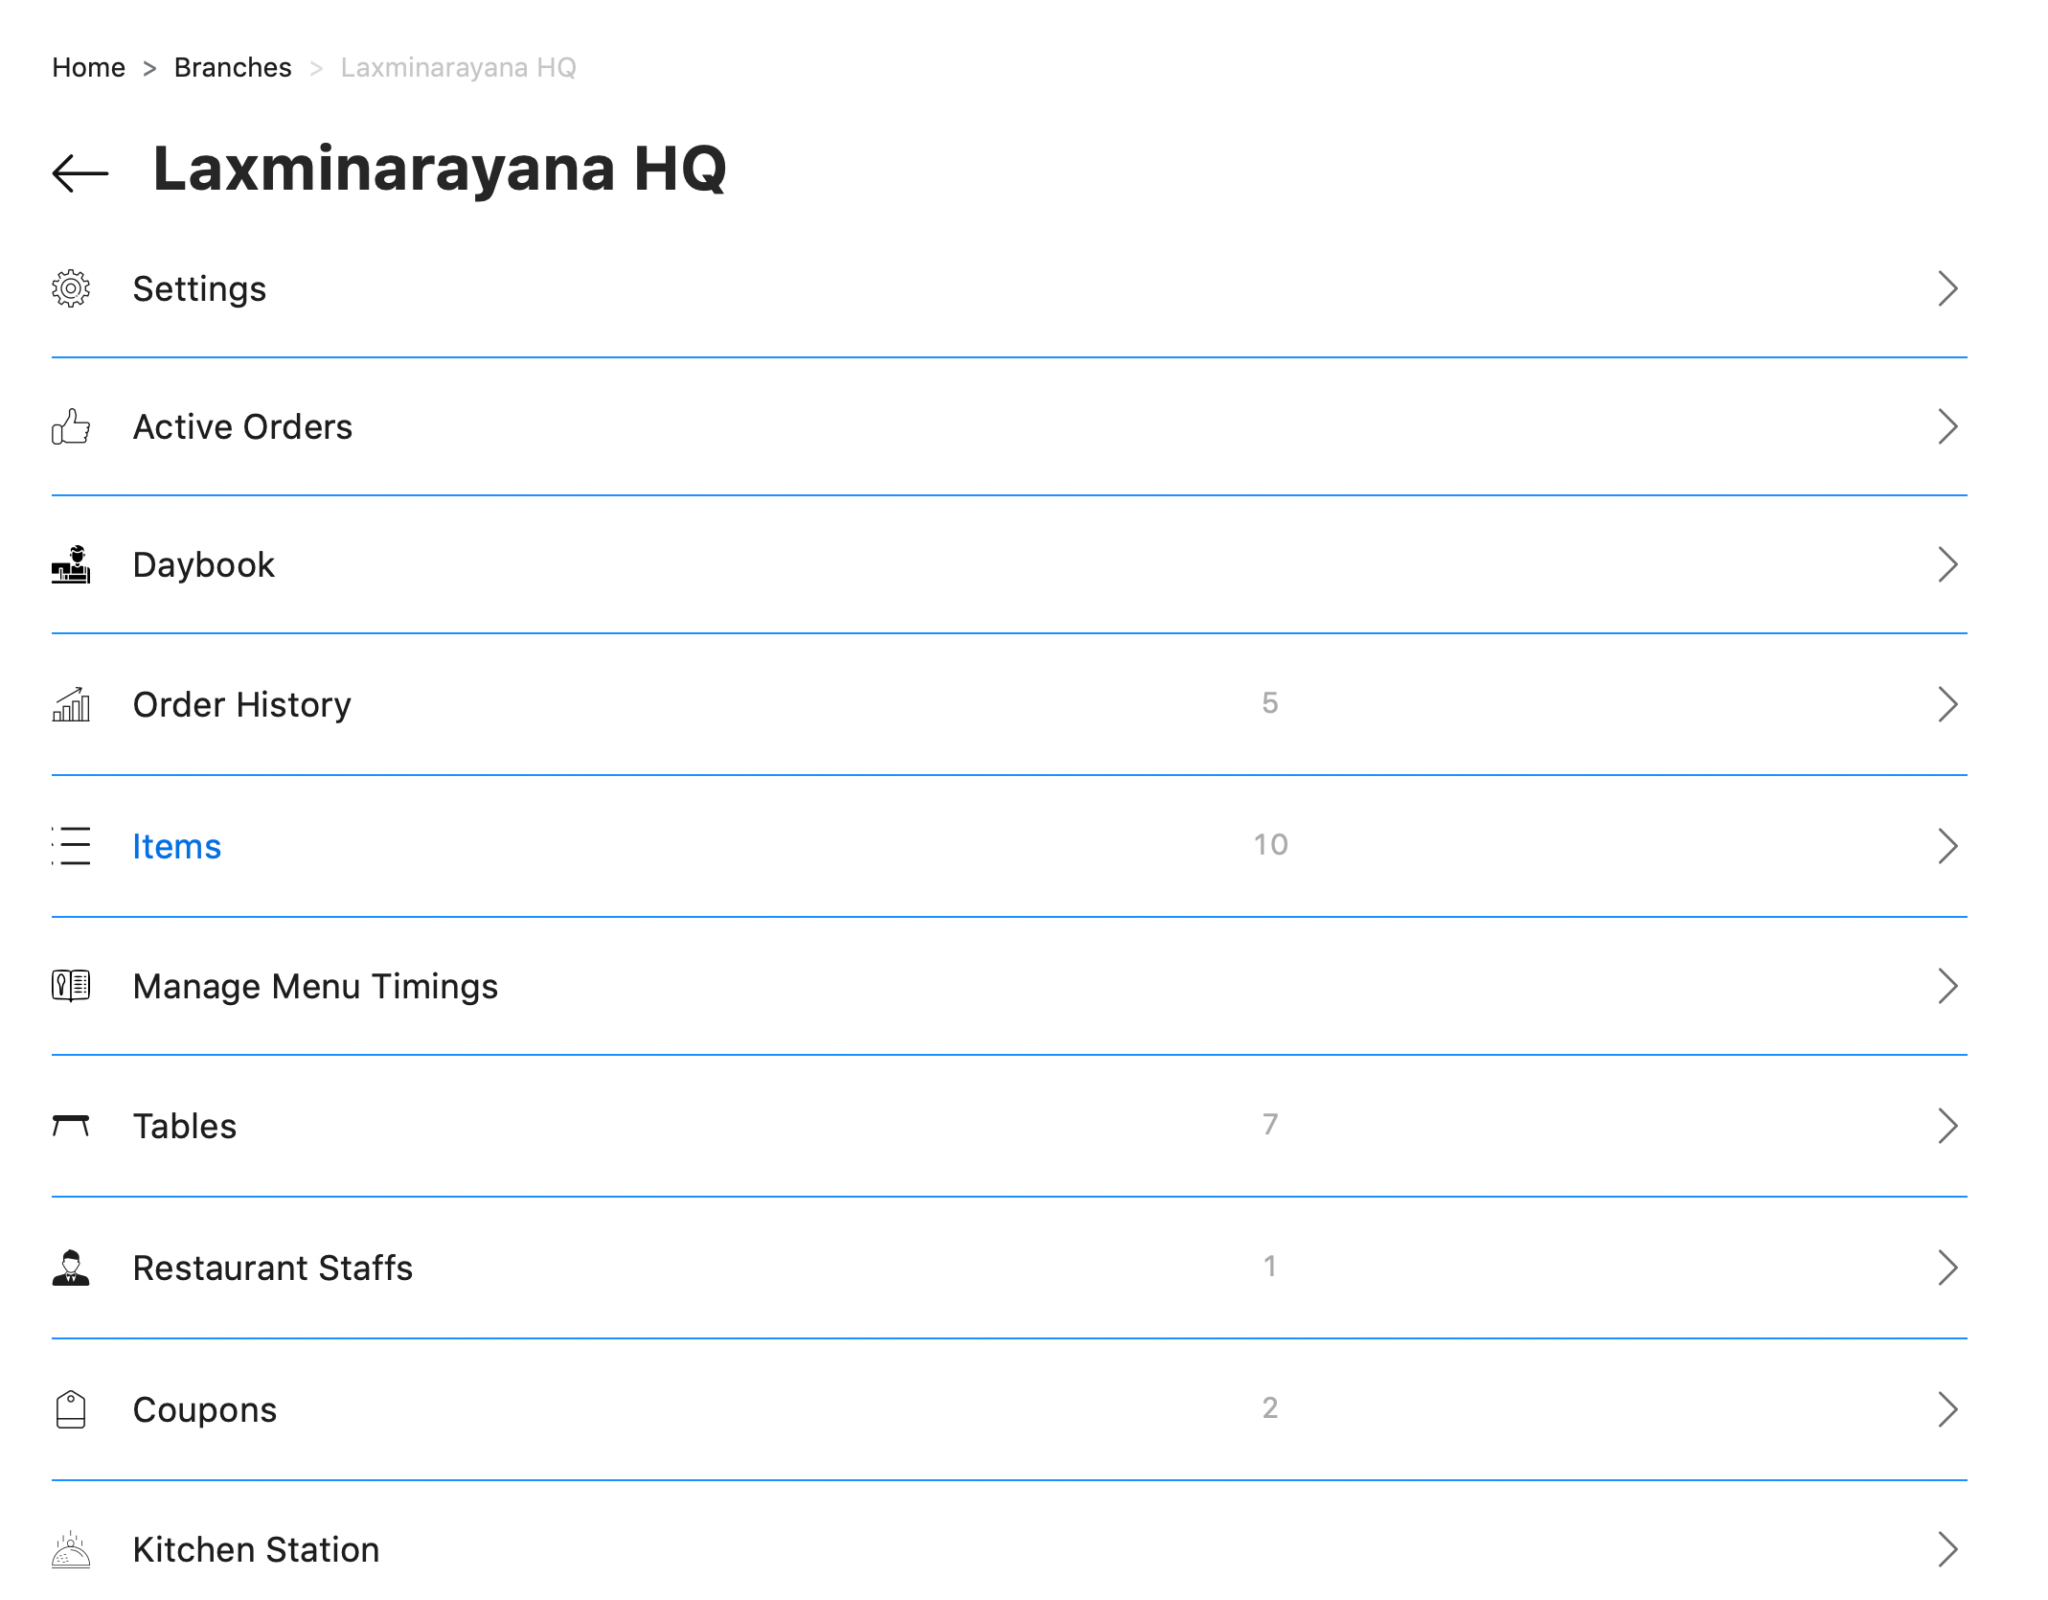Open Manage Menu Timings

[315, 987]
